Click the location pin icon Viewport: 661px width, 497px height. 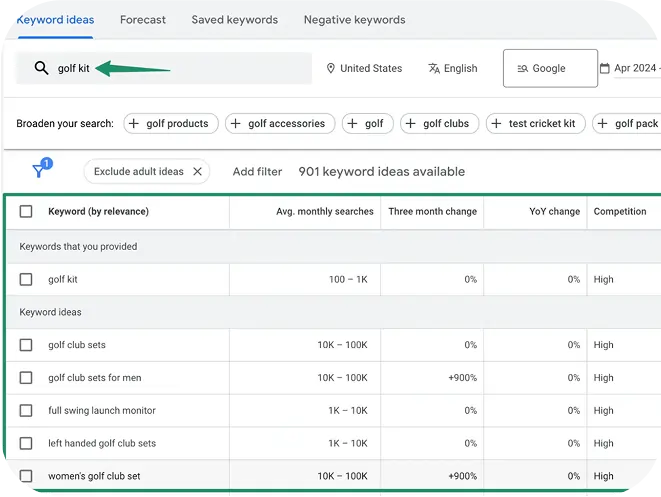(x=331, y=69)
